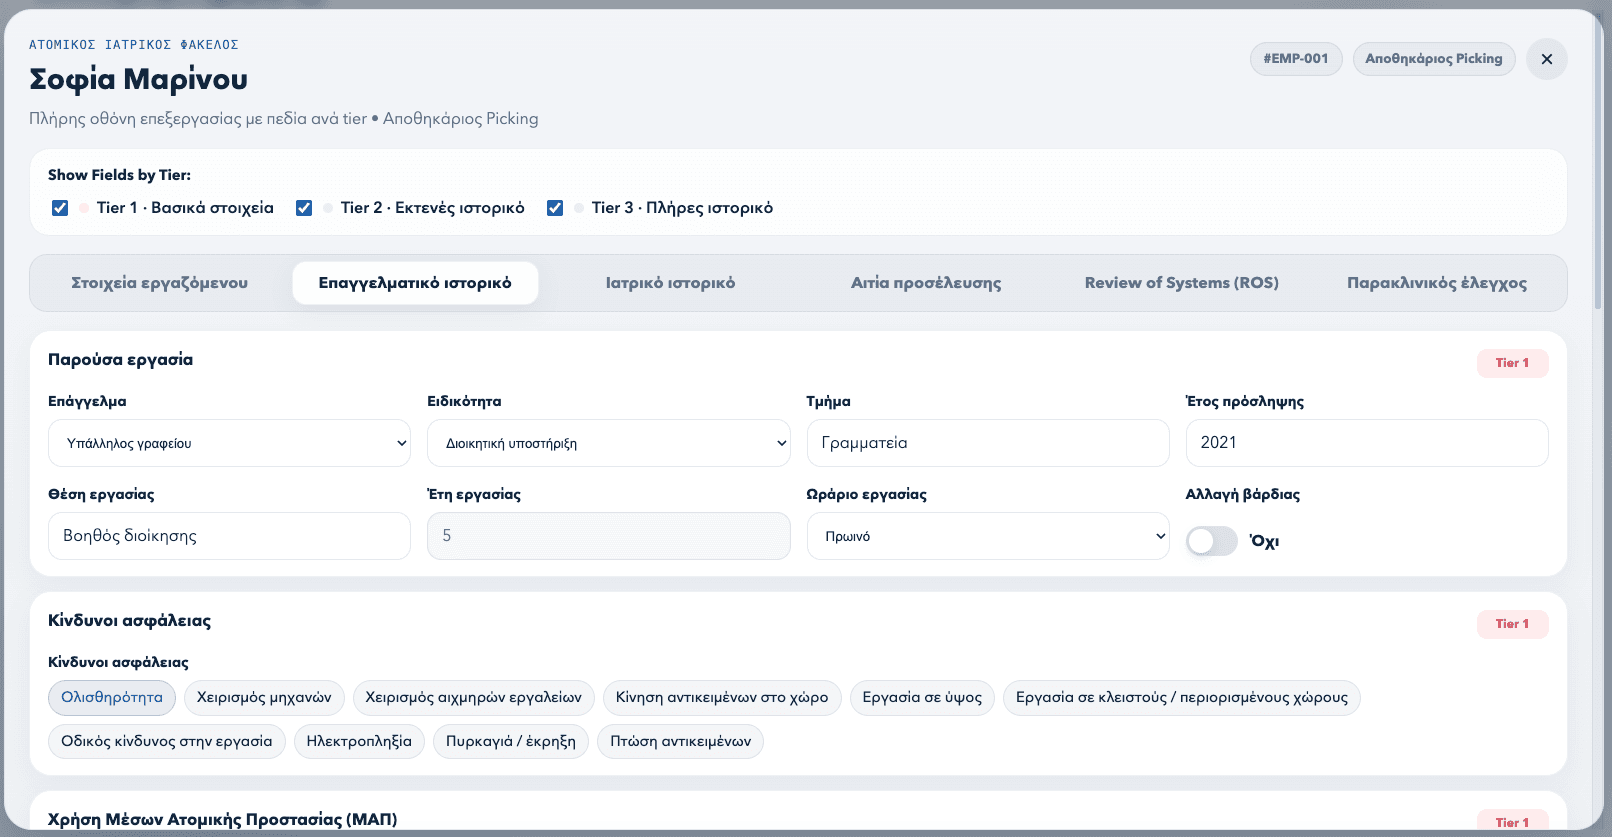Select Χειρισμός αιχμηρών εργαλείων chip
The height and width of the screenshot is (837, 1612).
tap(474, 698)
